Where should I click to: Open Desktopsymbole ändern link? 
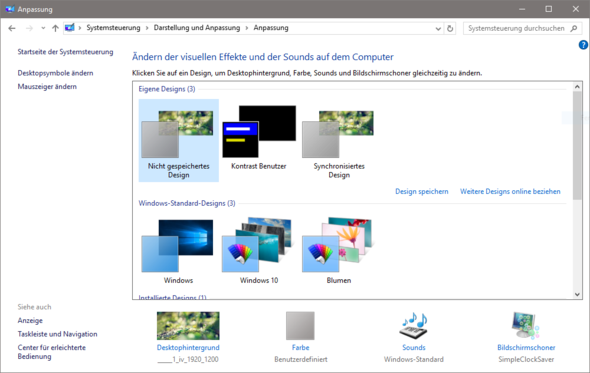pyautogui.click(x=55, y=73)
